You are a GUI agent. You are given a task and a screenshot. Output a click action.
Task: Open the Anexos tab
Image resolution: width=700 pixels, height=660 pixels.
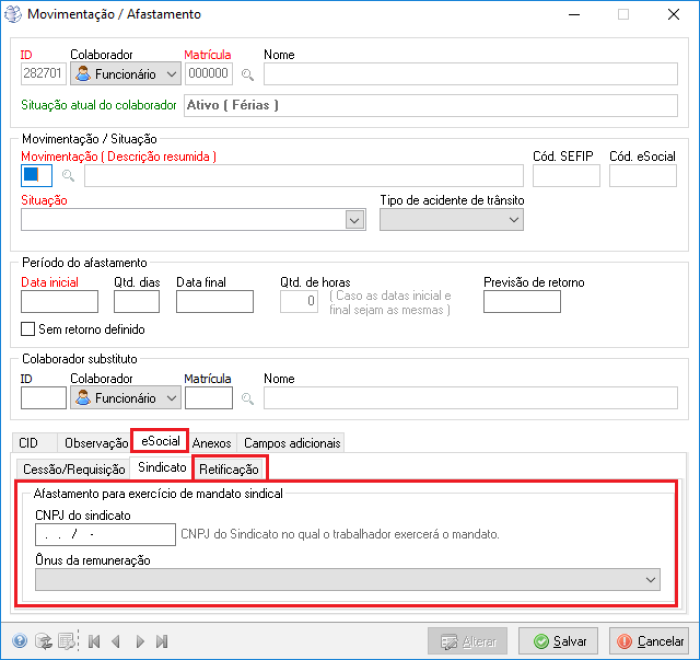tap(212, 443)
